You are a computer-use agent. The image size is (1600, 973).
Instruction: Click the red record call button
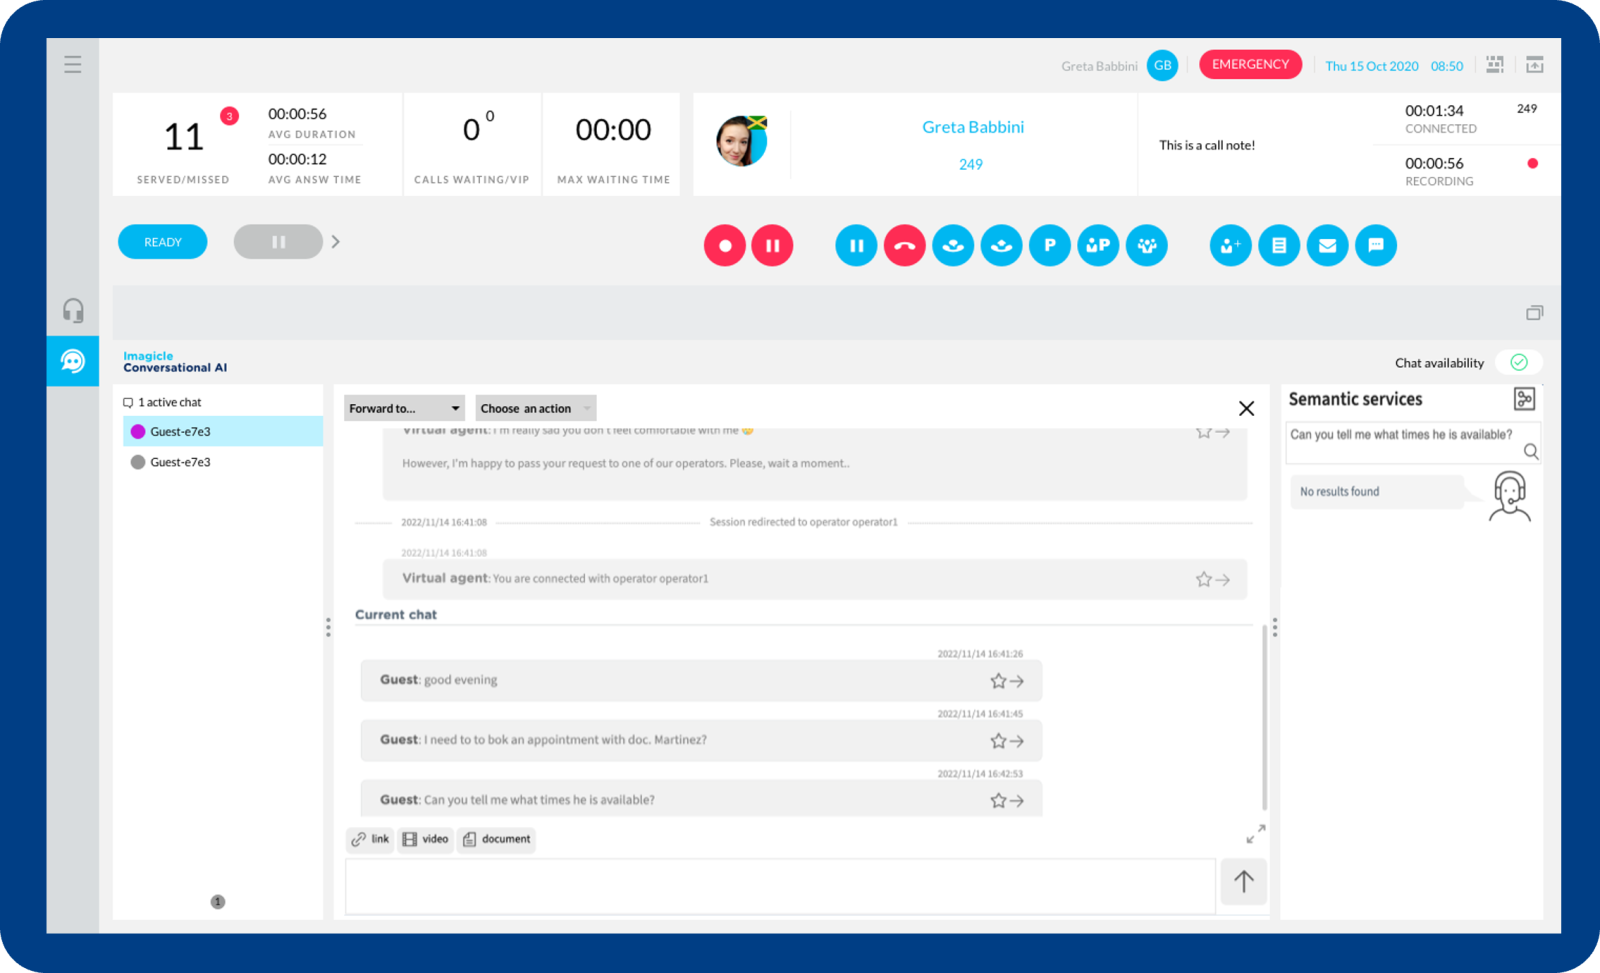(725, 245)
